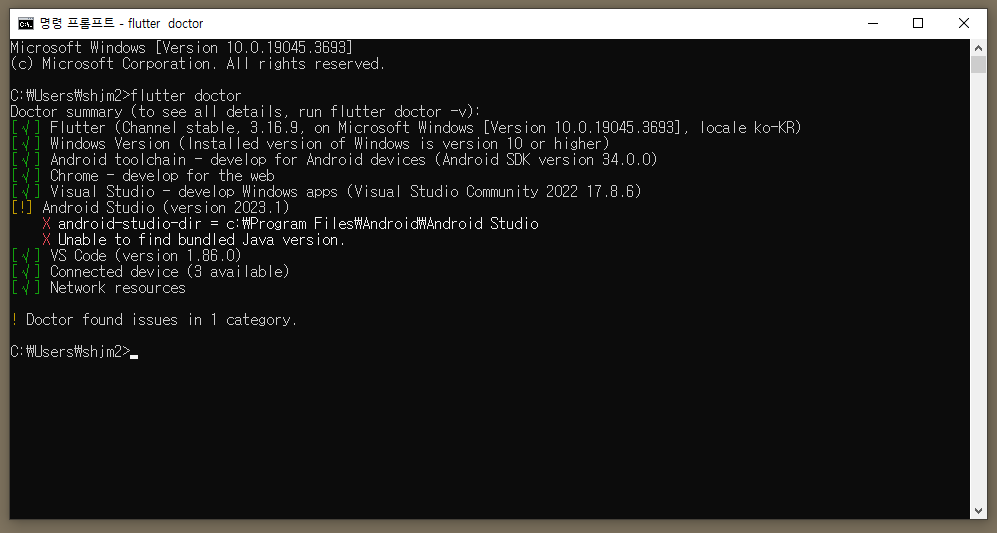Minimize the Command Prompt window
This screenshot has width=997, height=533.
873,24
